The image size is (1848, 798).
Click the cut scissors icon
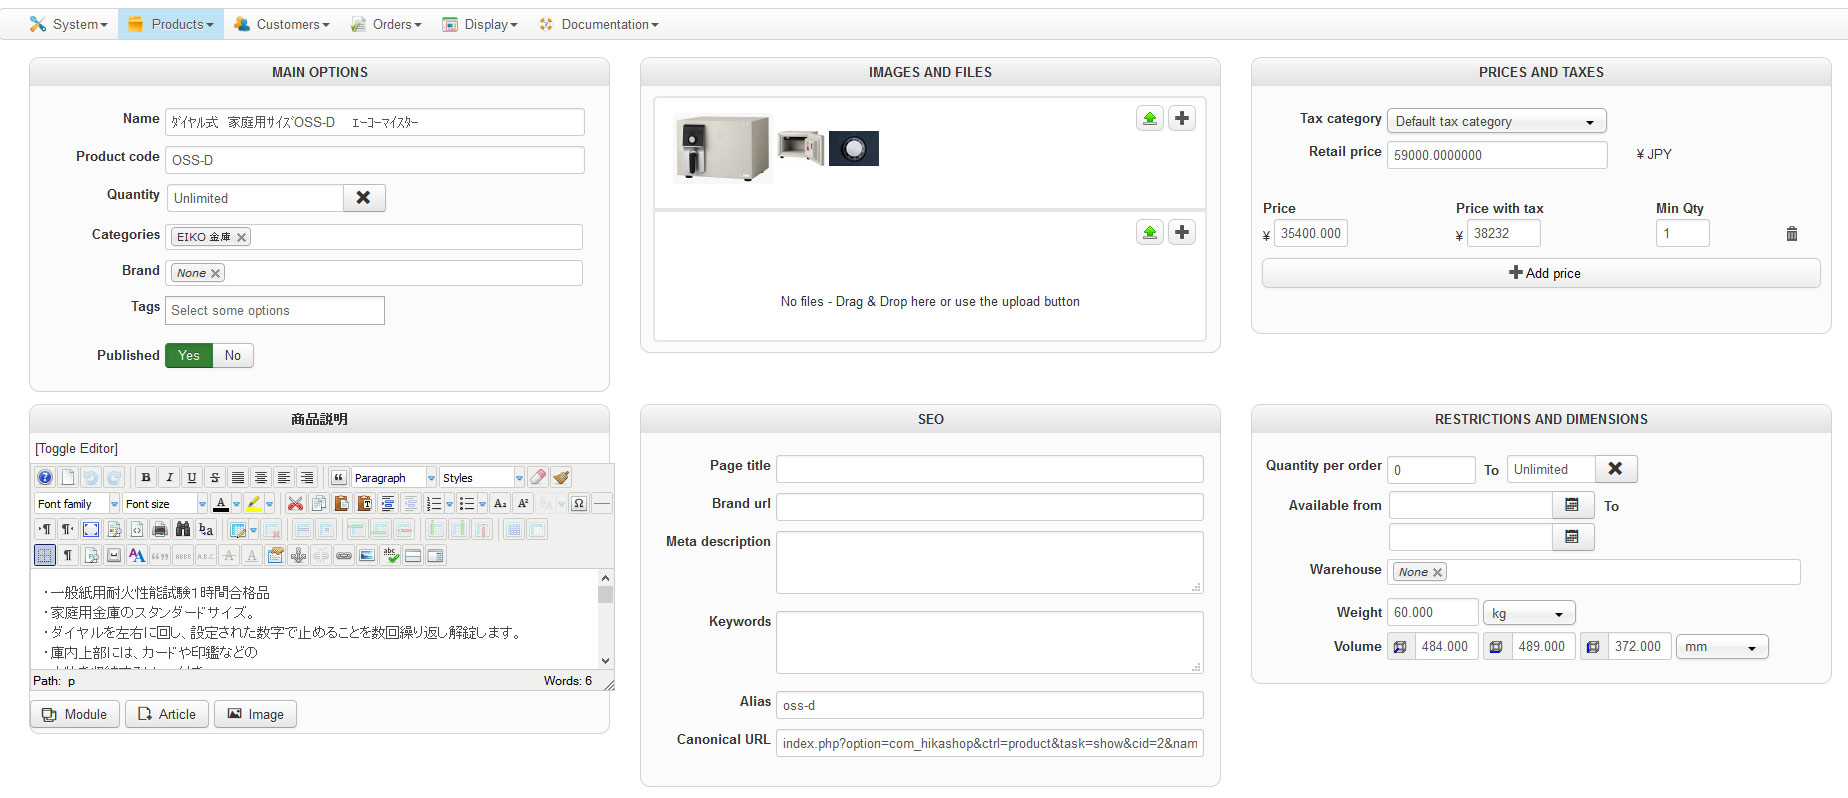(x=295, y=504)
